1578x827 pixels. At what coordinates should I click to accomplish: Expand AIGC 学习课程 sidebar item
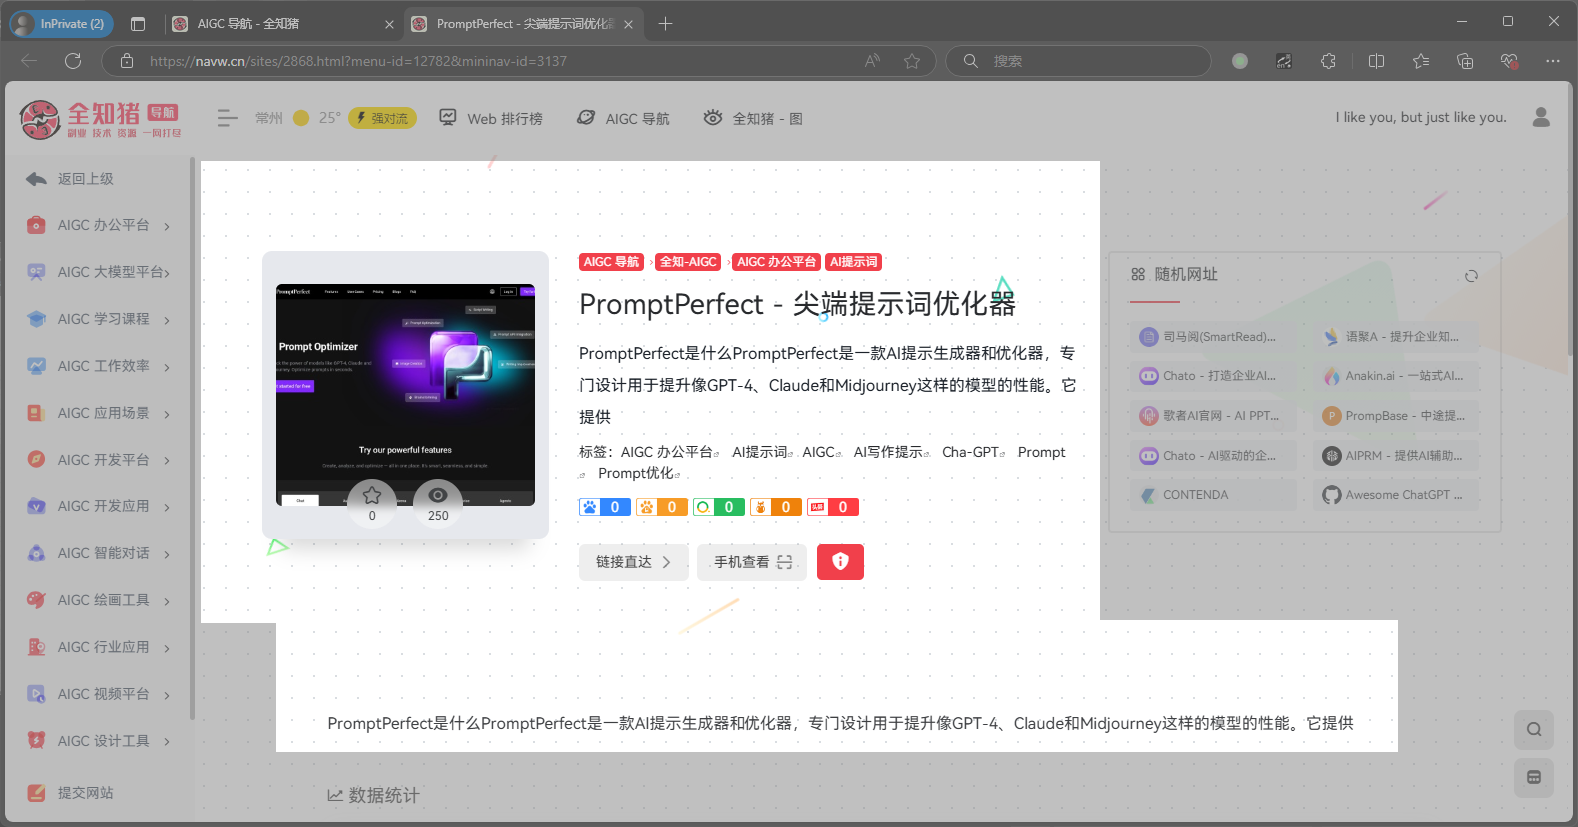[x=99, y=319]
